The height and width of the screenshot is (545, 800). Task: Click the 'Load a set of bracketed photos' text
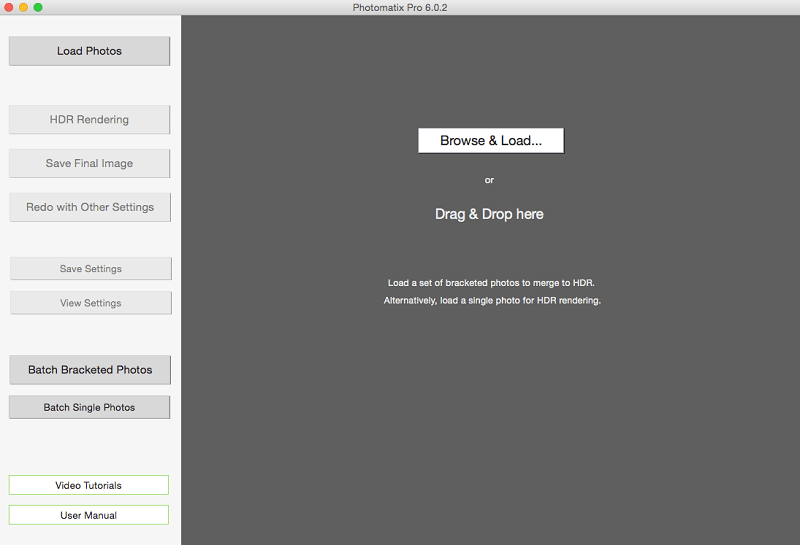click(x=491, y=283)
